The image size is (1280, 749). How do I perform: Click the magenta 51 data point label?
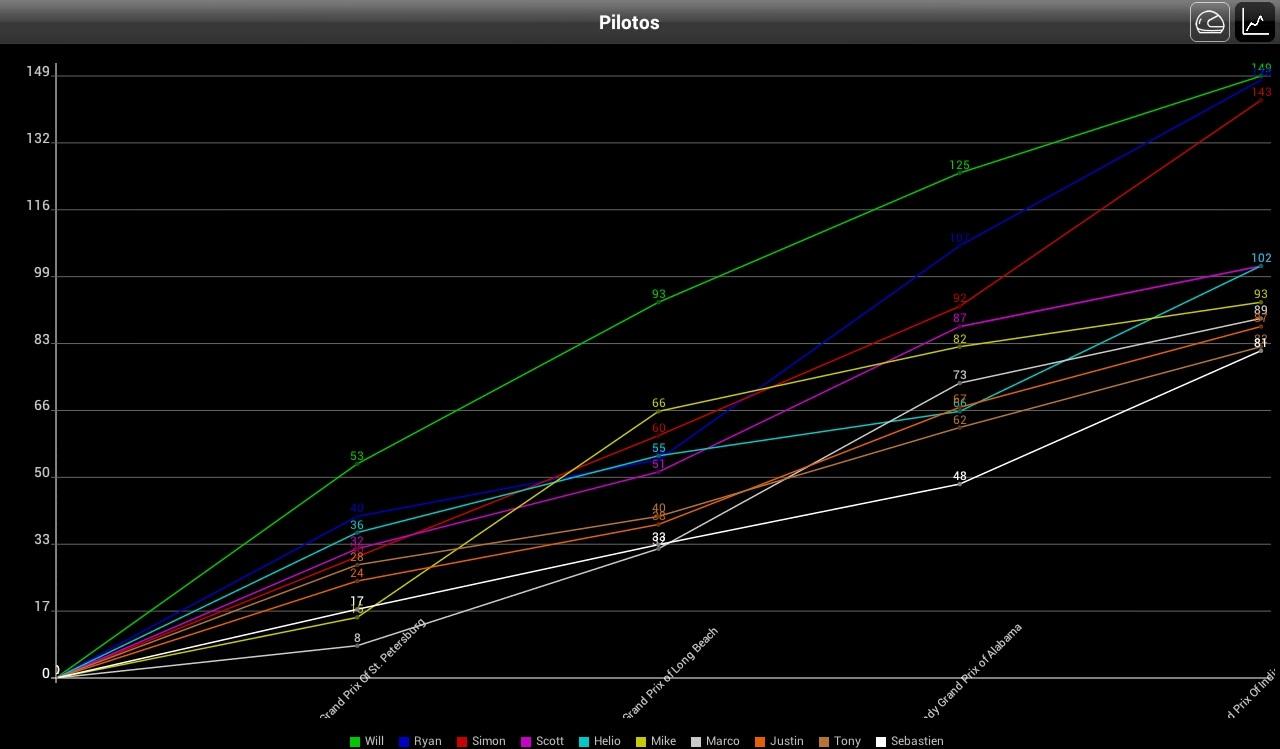point(659,465)
